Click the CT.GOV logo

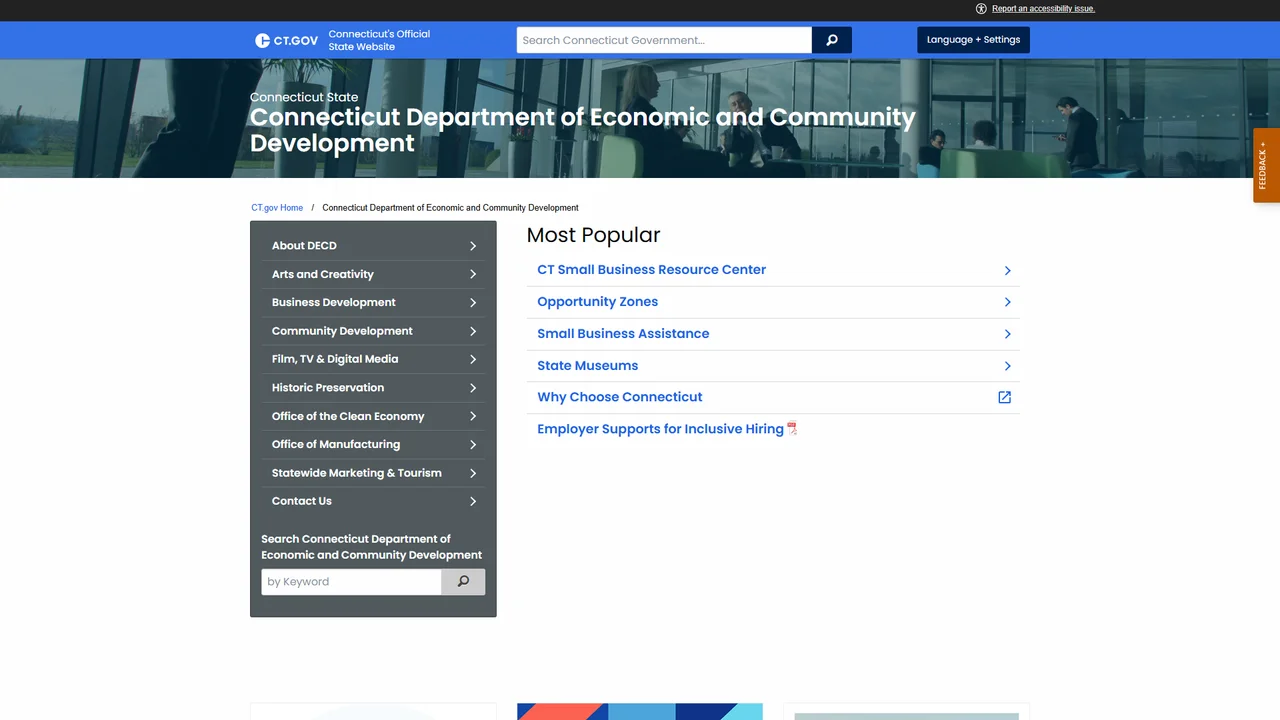pos(287,40)
